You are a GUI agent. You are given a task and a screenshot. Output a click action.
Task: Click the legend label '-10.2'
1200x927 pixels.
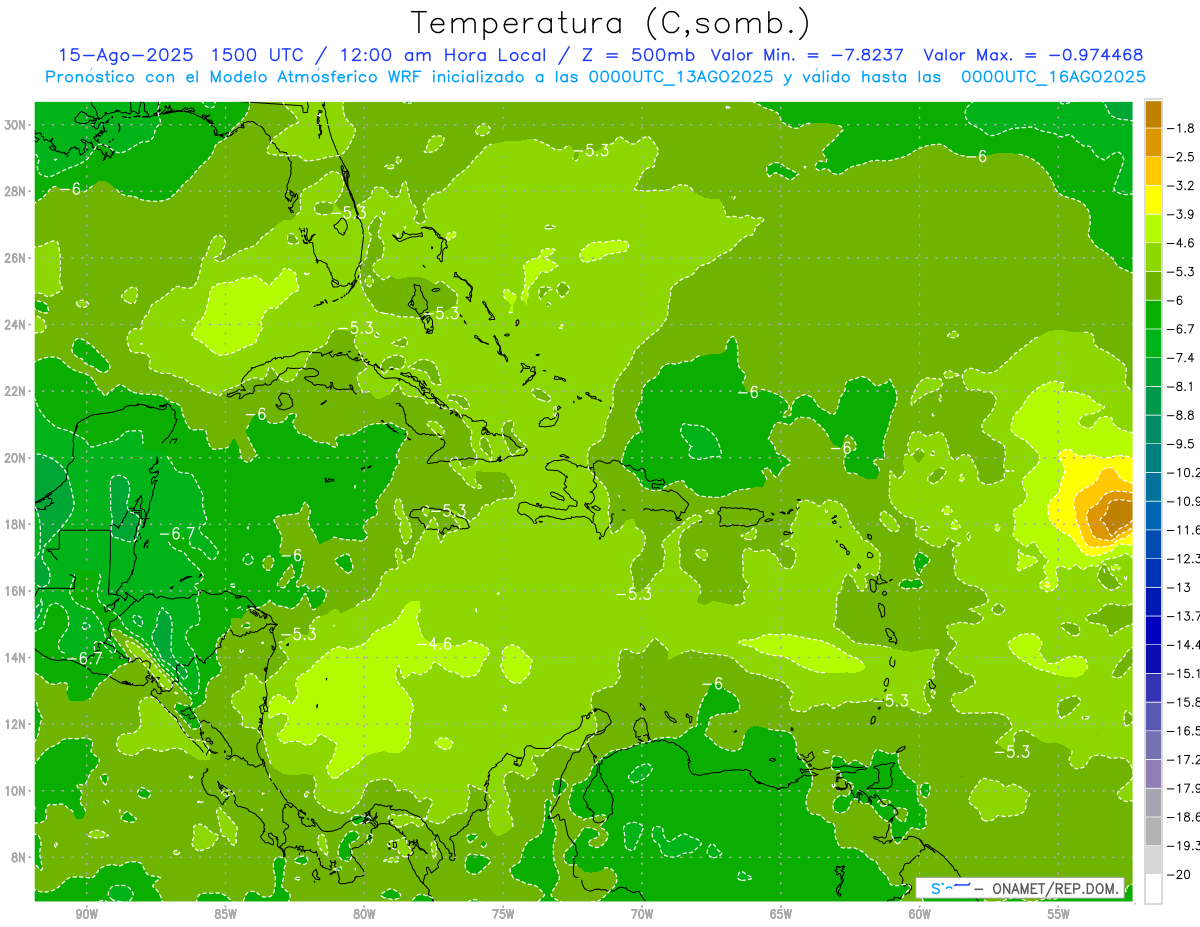1185,472
